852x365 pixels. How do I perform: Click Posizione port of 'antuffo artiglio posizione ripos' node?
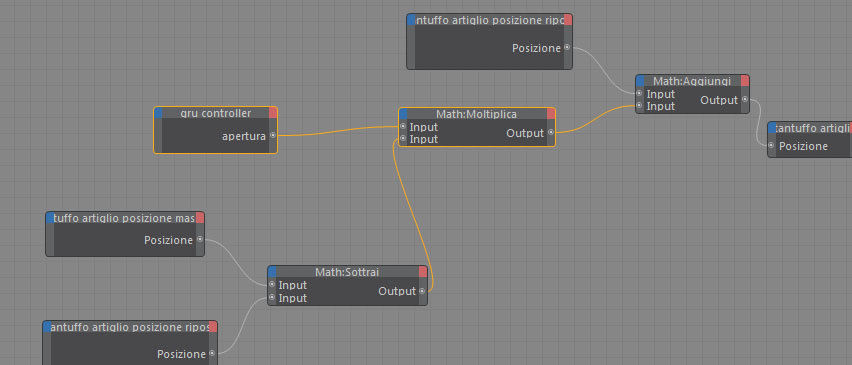coord(212,353)
